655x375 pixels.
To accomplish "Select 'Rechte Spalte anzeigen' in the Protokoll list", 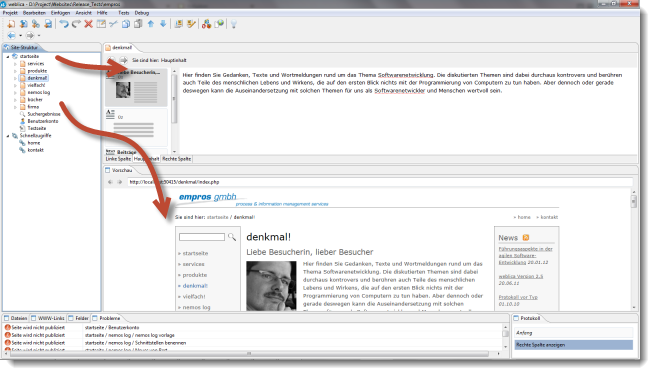I will pyautogui.click(x=574, y=345).
